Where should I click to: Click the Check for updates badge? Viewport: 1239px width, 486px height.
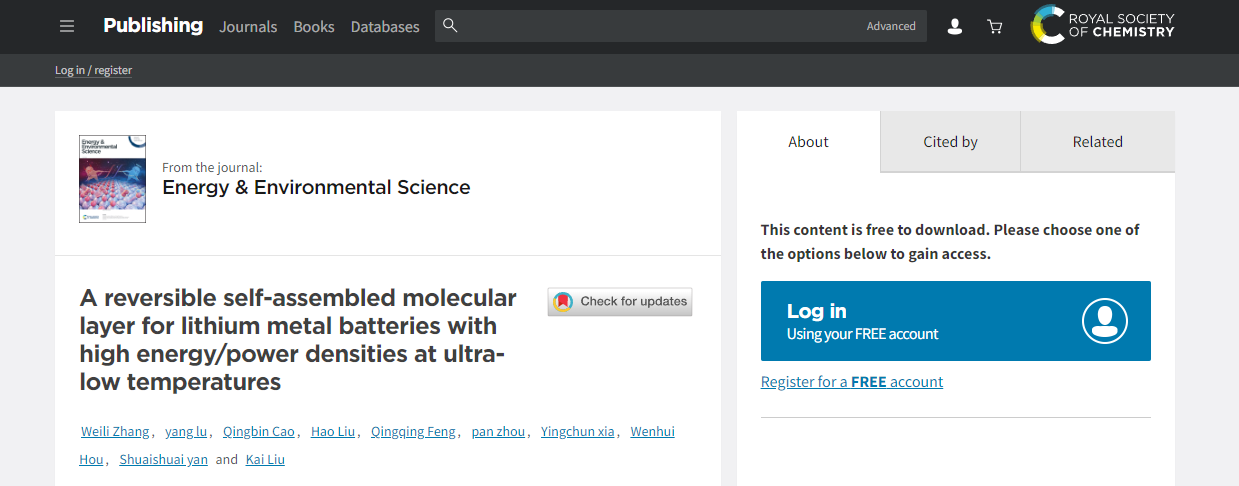620,301
